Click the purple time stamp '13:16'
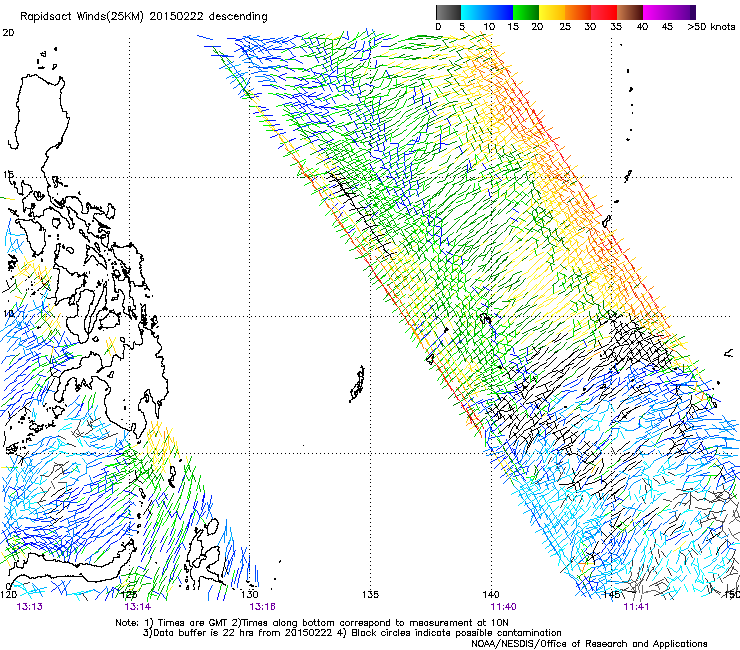 pos(262,607)
